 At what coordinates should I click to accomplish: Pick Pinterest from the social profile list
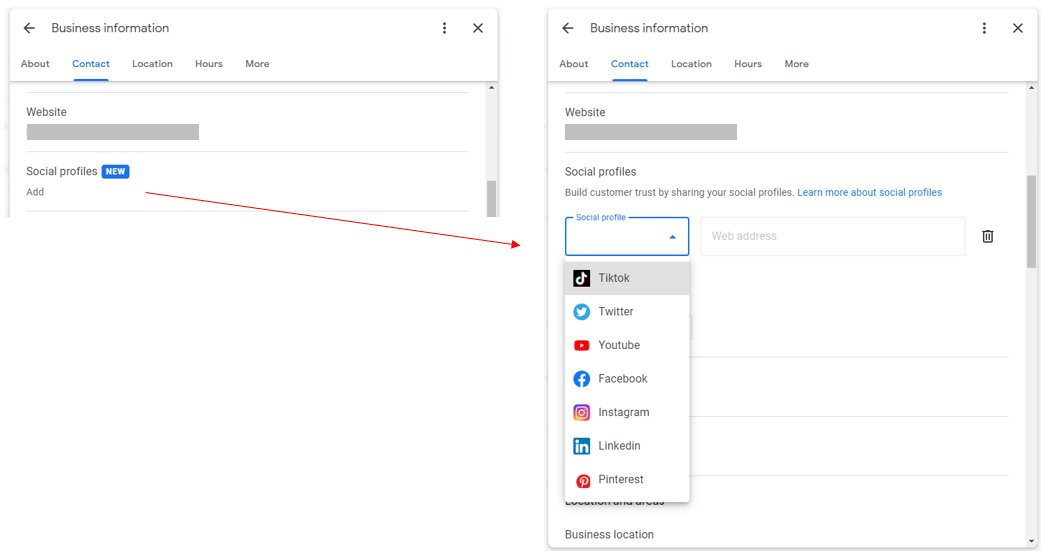627,479
